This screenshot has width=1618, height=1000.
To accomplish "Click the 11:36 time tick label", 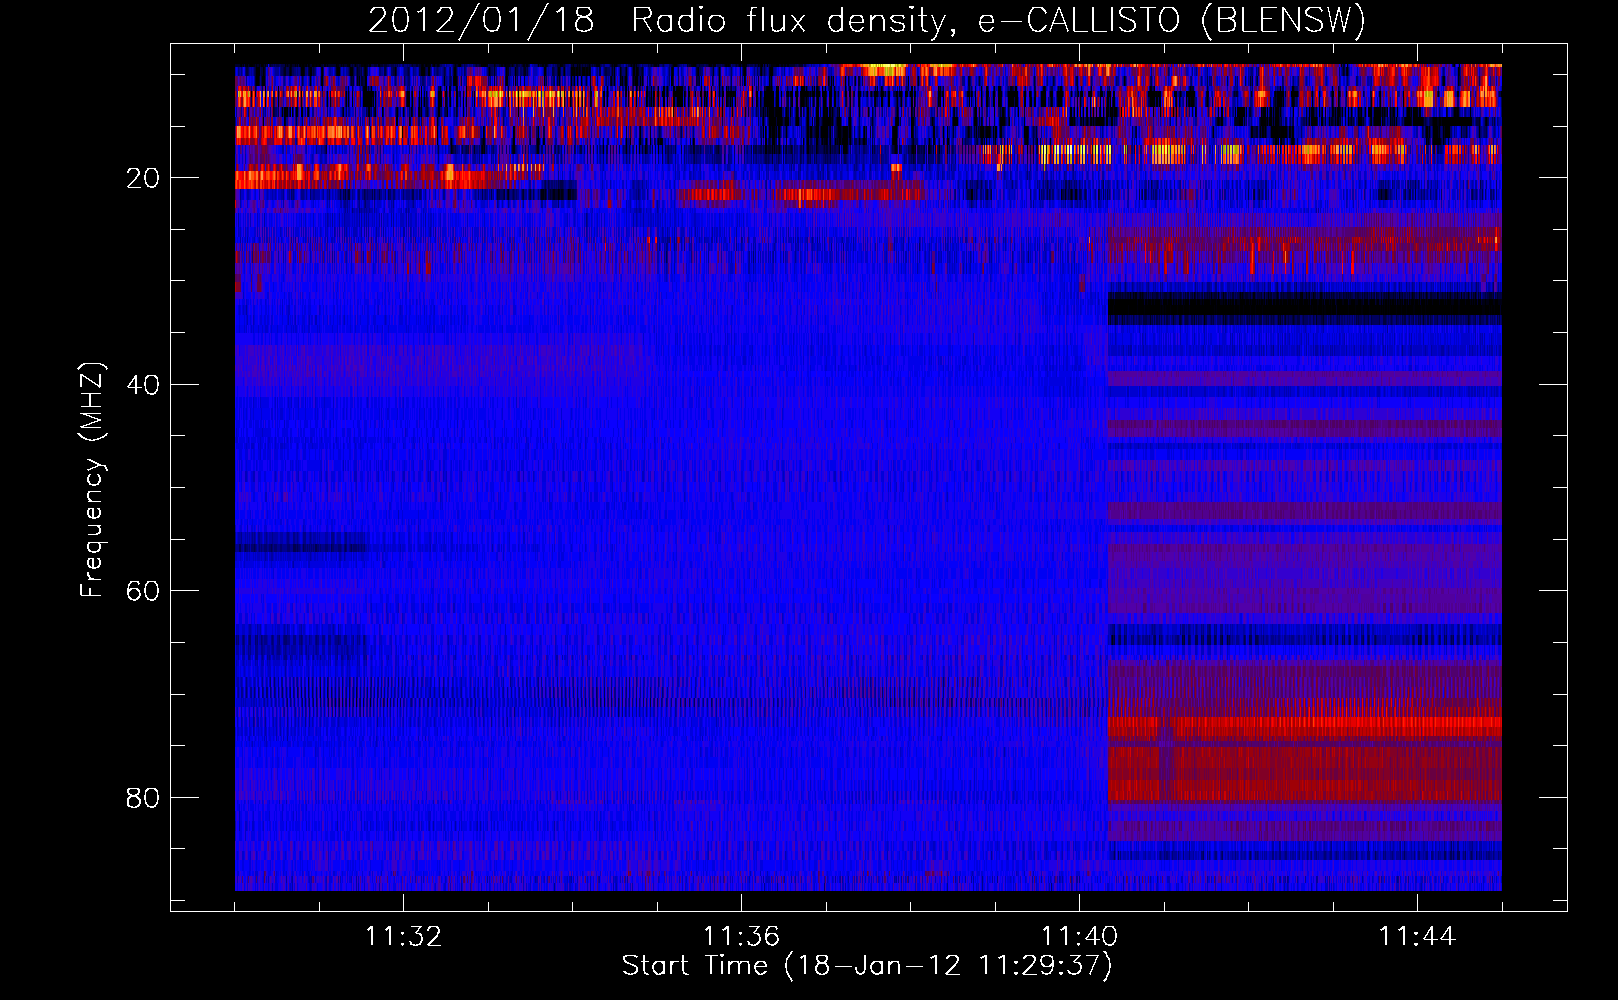I will [741, 937].
